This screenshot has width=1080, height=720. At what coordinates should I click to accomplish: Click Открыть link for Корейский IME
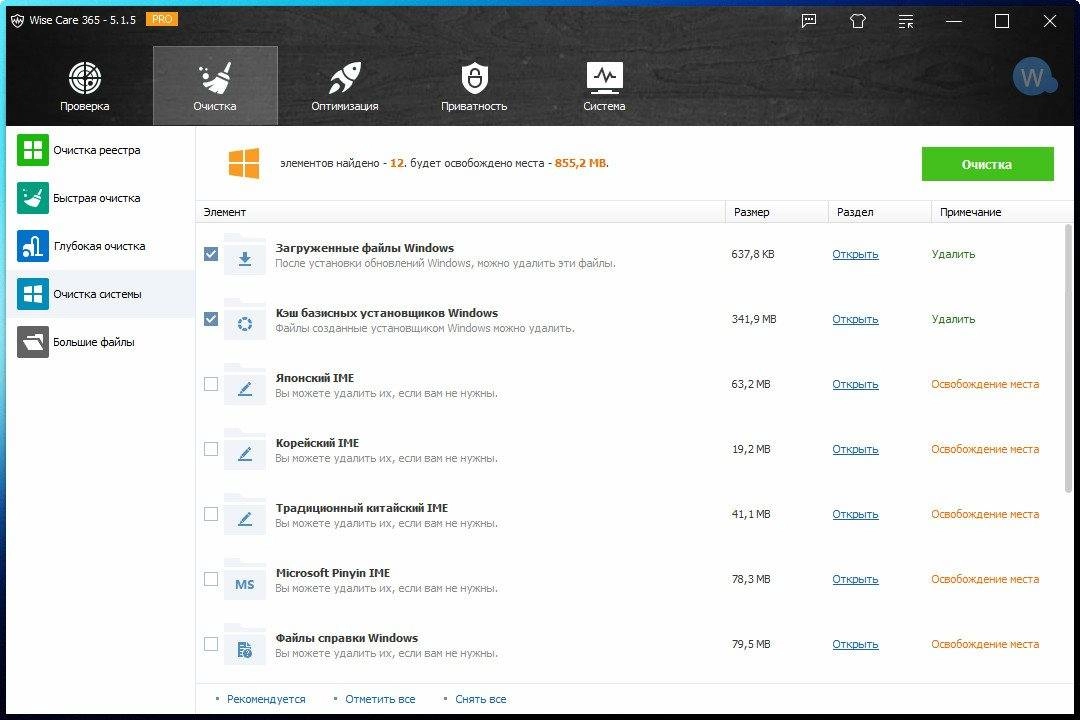(x=855, y=449)
